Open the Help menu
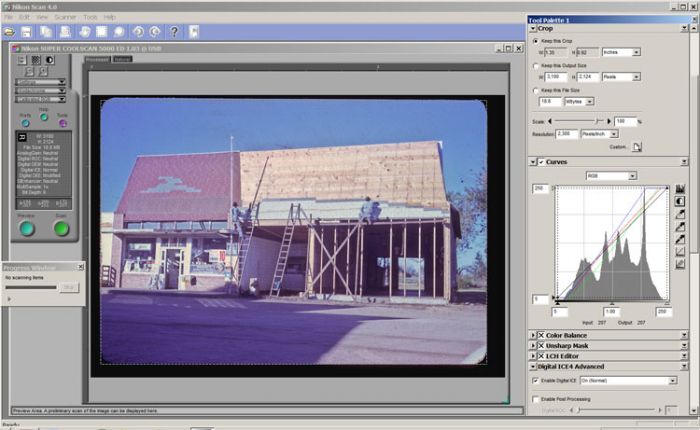 click(x=109, y=17)
